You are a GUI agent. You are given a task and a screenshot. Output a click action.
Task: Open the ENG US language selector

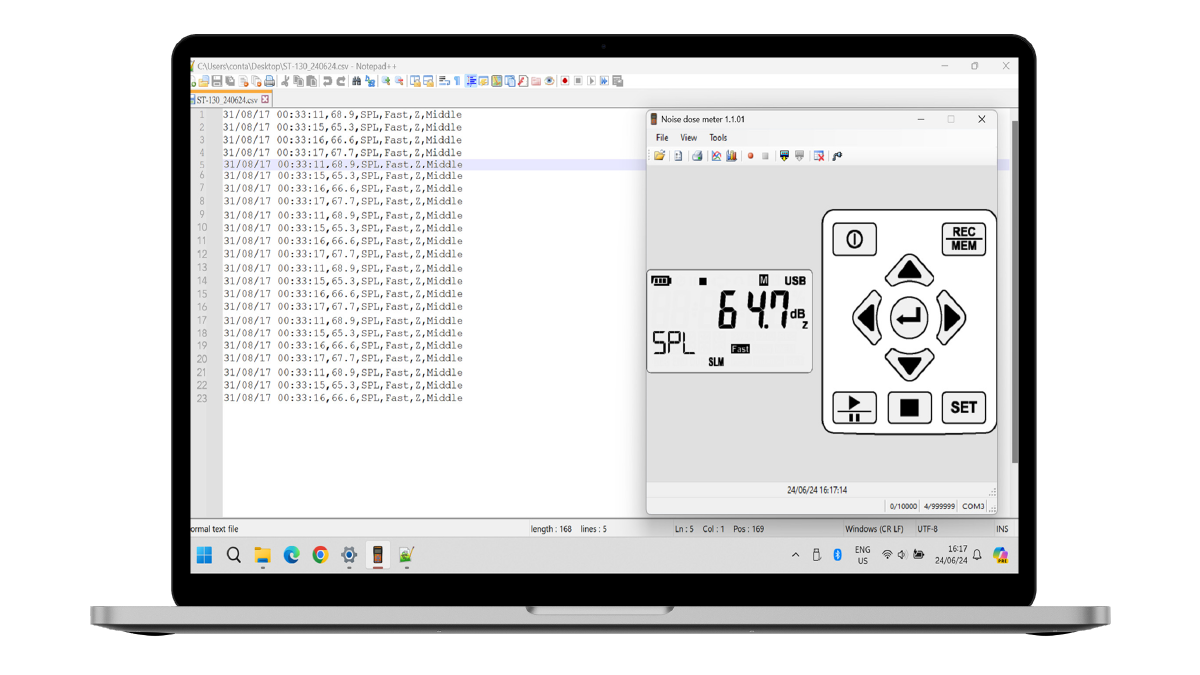click(862, 555)
